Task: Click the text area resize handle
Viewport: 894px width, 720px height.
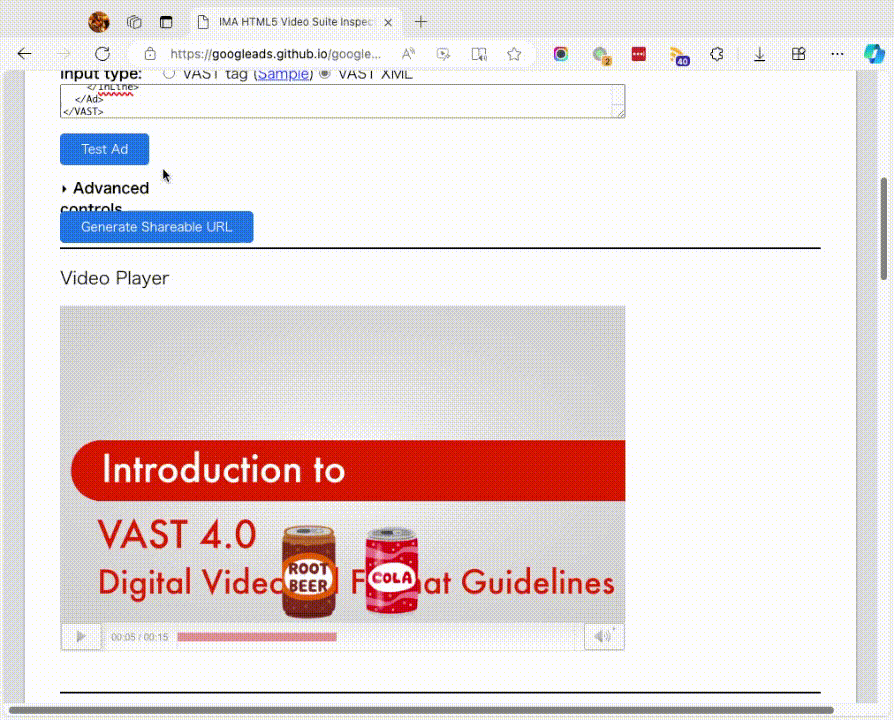Action: [619, 112]
